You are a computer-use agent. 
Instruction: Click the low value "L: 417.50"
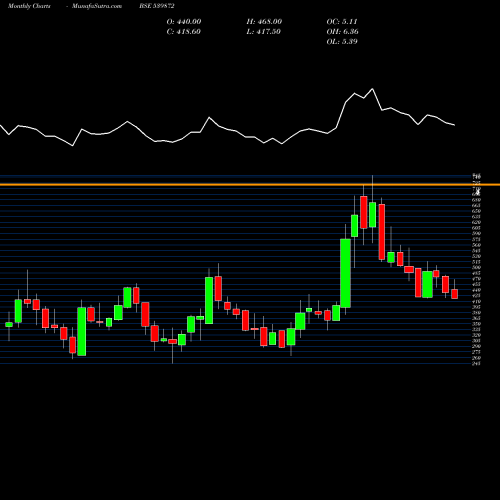click(264, 32)
